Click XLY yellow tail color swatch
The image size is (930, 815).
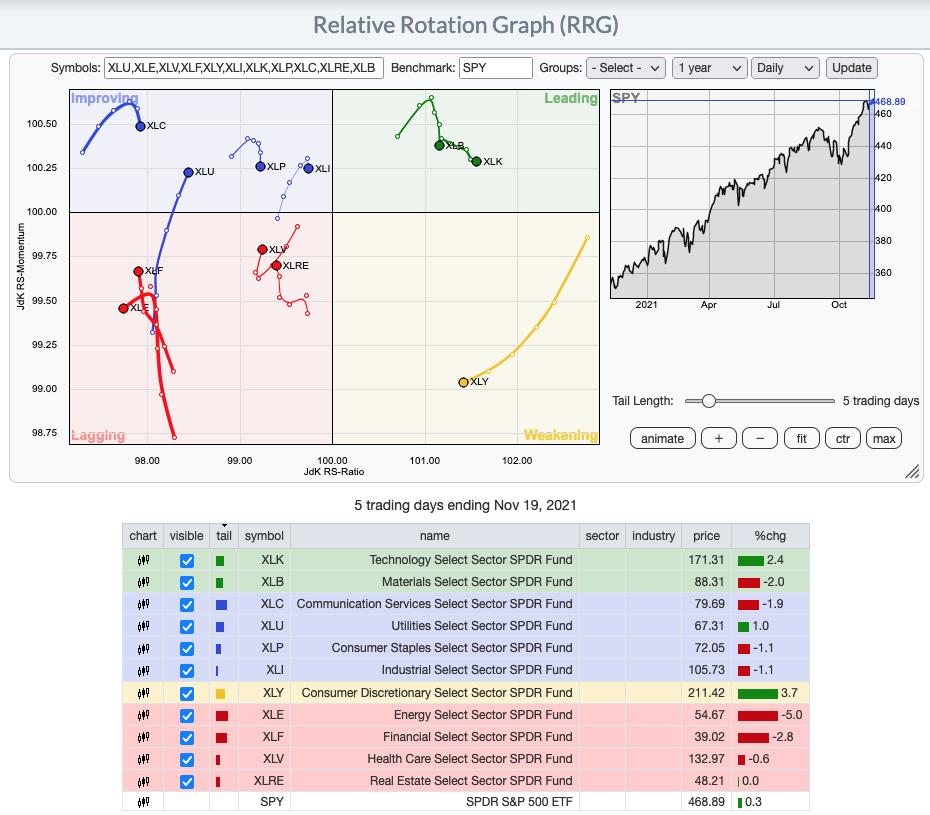[220, 693]
